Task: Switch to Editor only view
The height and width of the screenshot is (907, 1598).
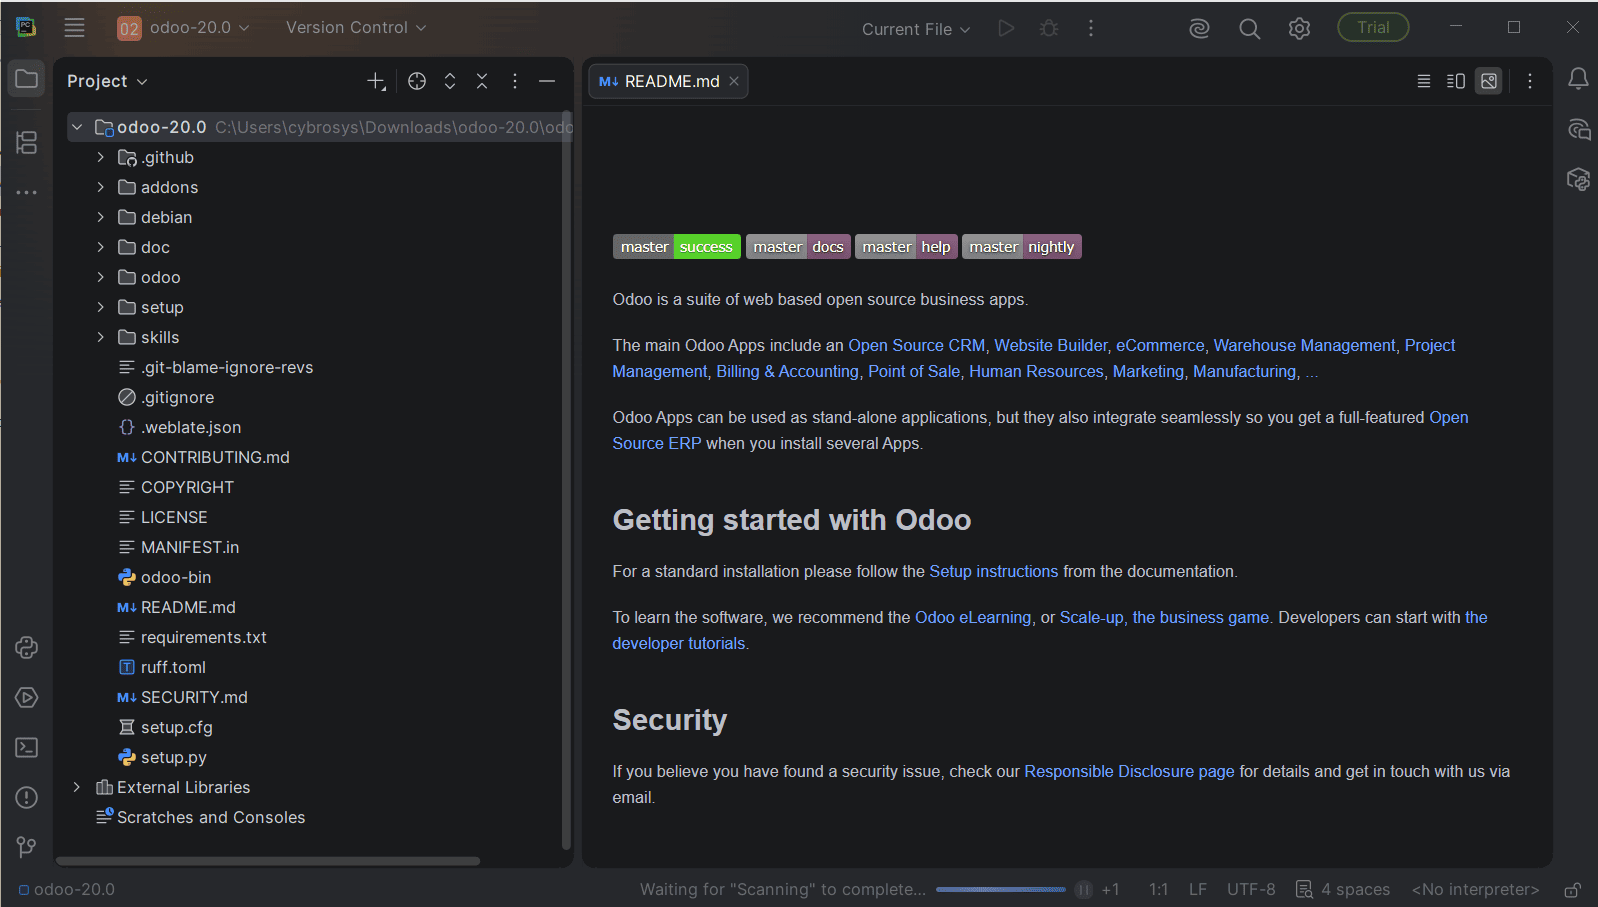Action: 1424,81
